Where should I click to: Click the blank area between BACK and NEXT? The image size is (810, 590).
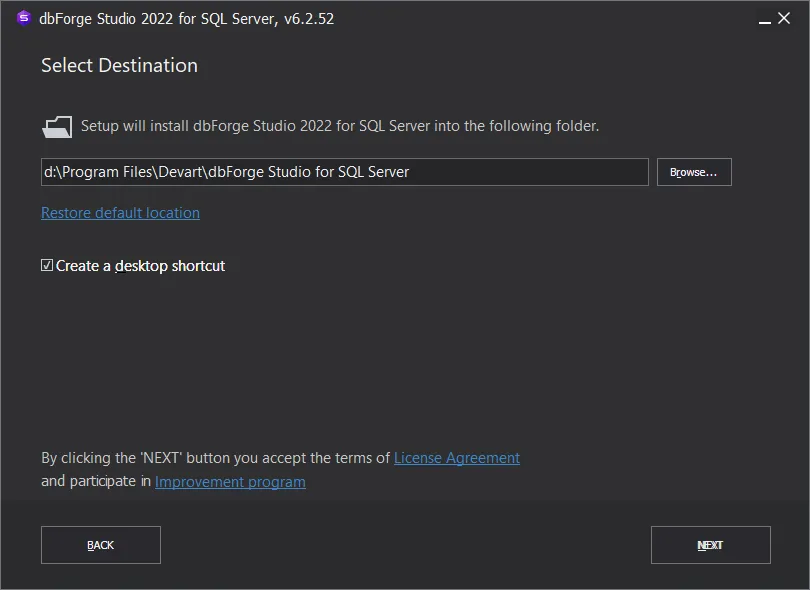pyautogui.click(x=405, y=545)
